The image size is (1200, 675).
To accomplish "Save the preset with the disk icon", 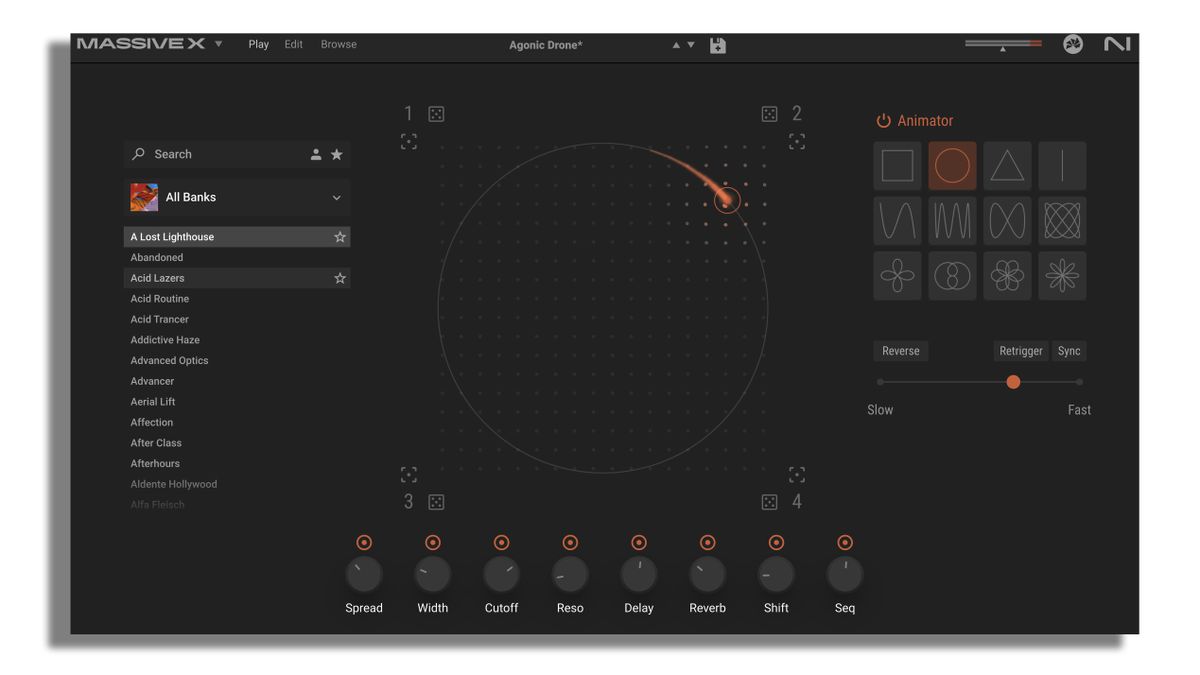I will pyautogui.click(x=718, y=45).
